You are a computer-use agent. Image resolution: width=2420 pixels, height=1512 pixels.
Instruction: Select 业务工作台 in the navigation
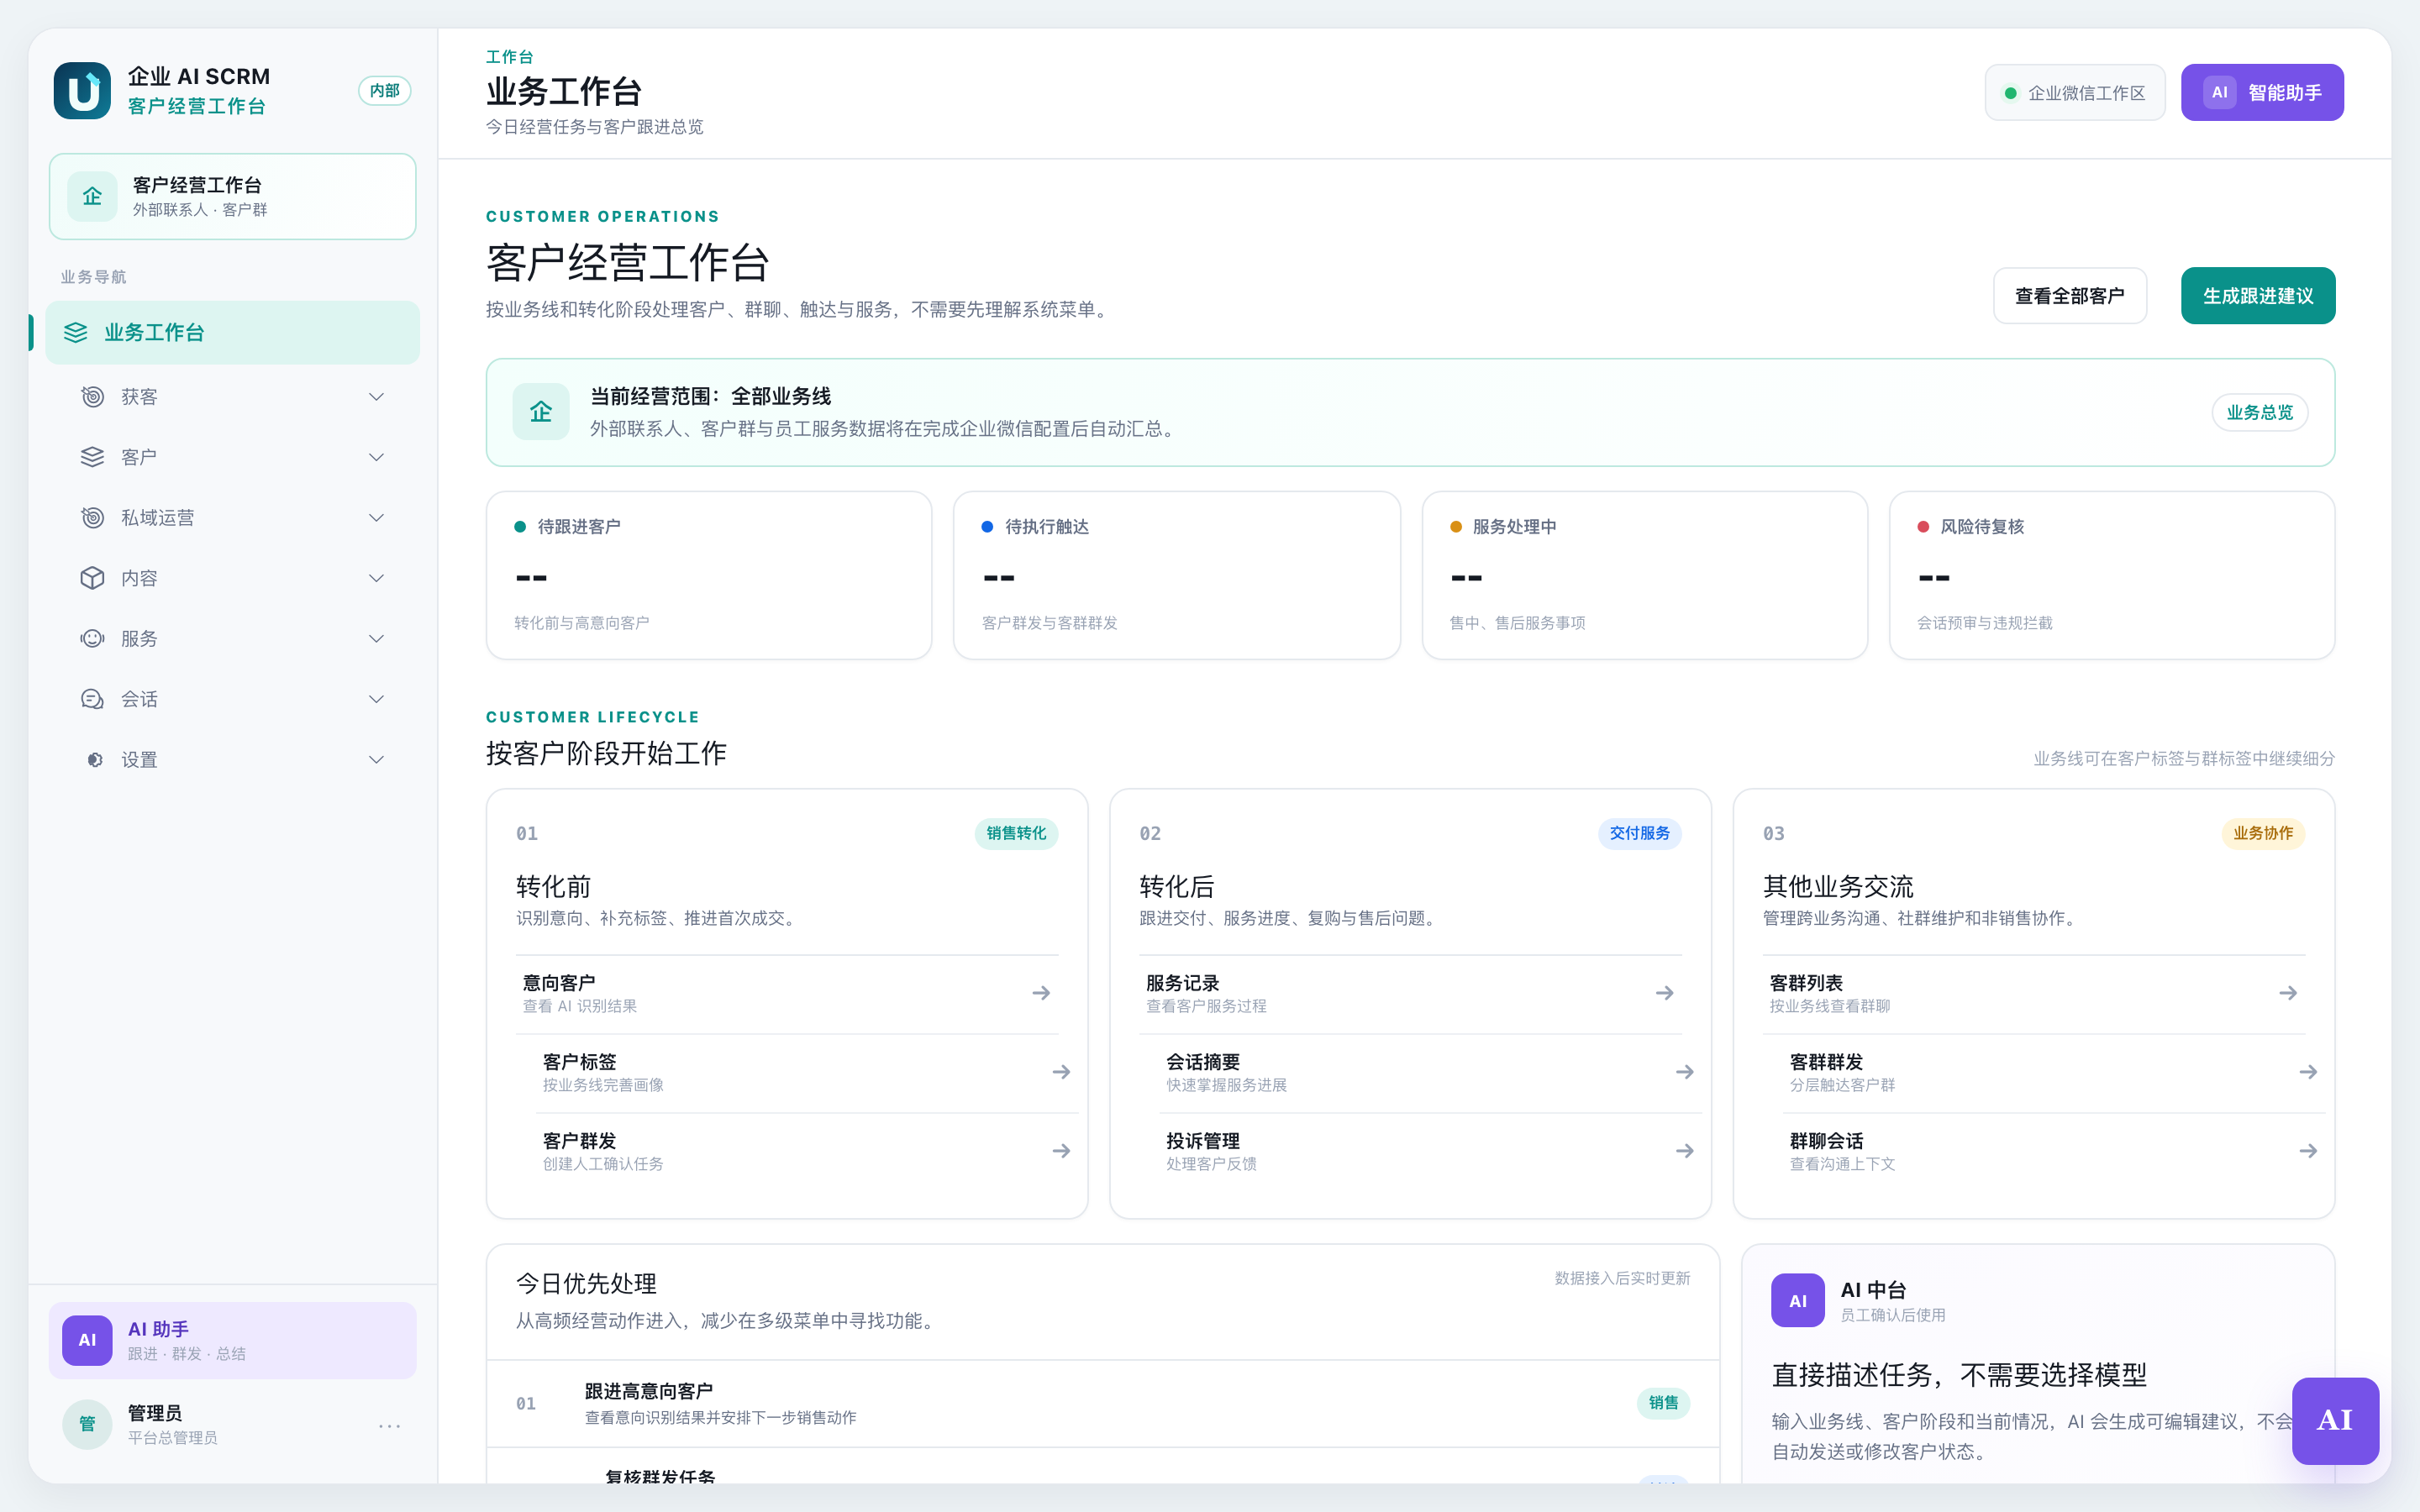click(232, 332)
